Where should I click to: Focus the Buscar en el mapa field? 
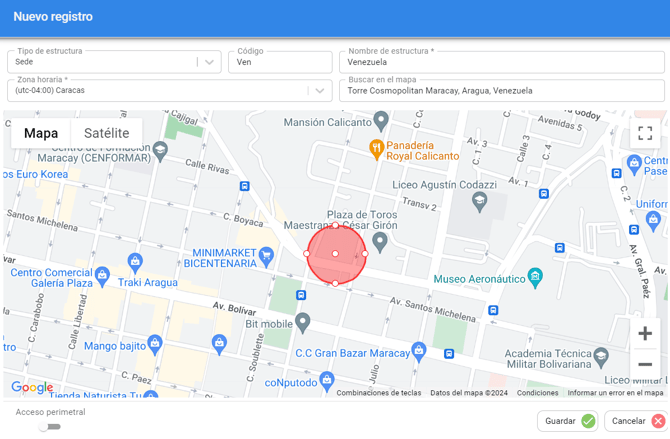coord(502,91)
